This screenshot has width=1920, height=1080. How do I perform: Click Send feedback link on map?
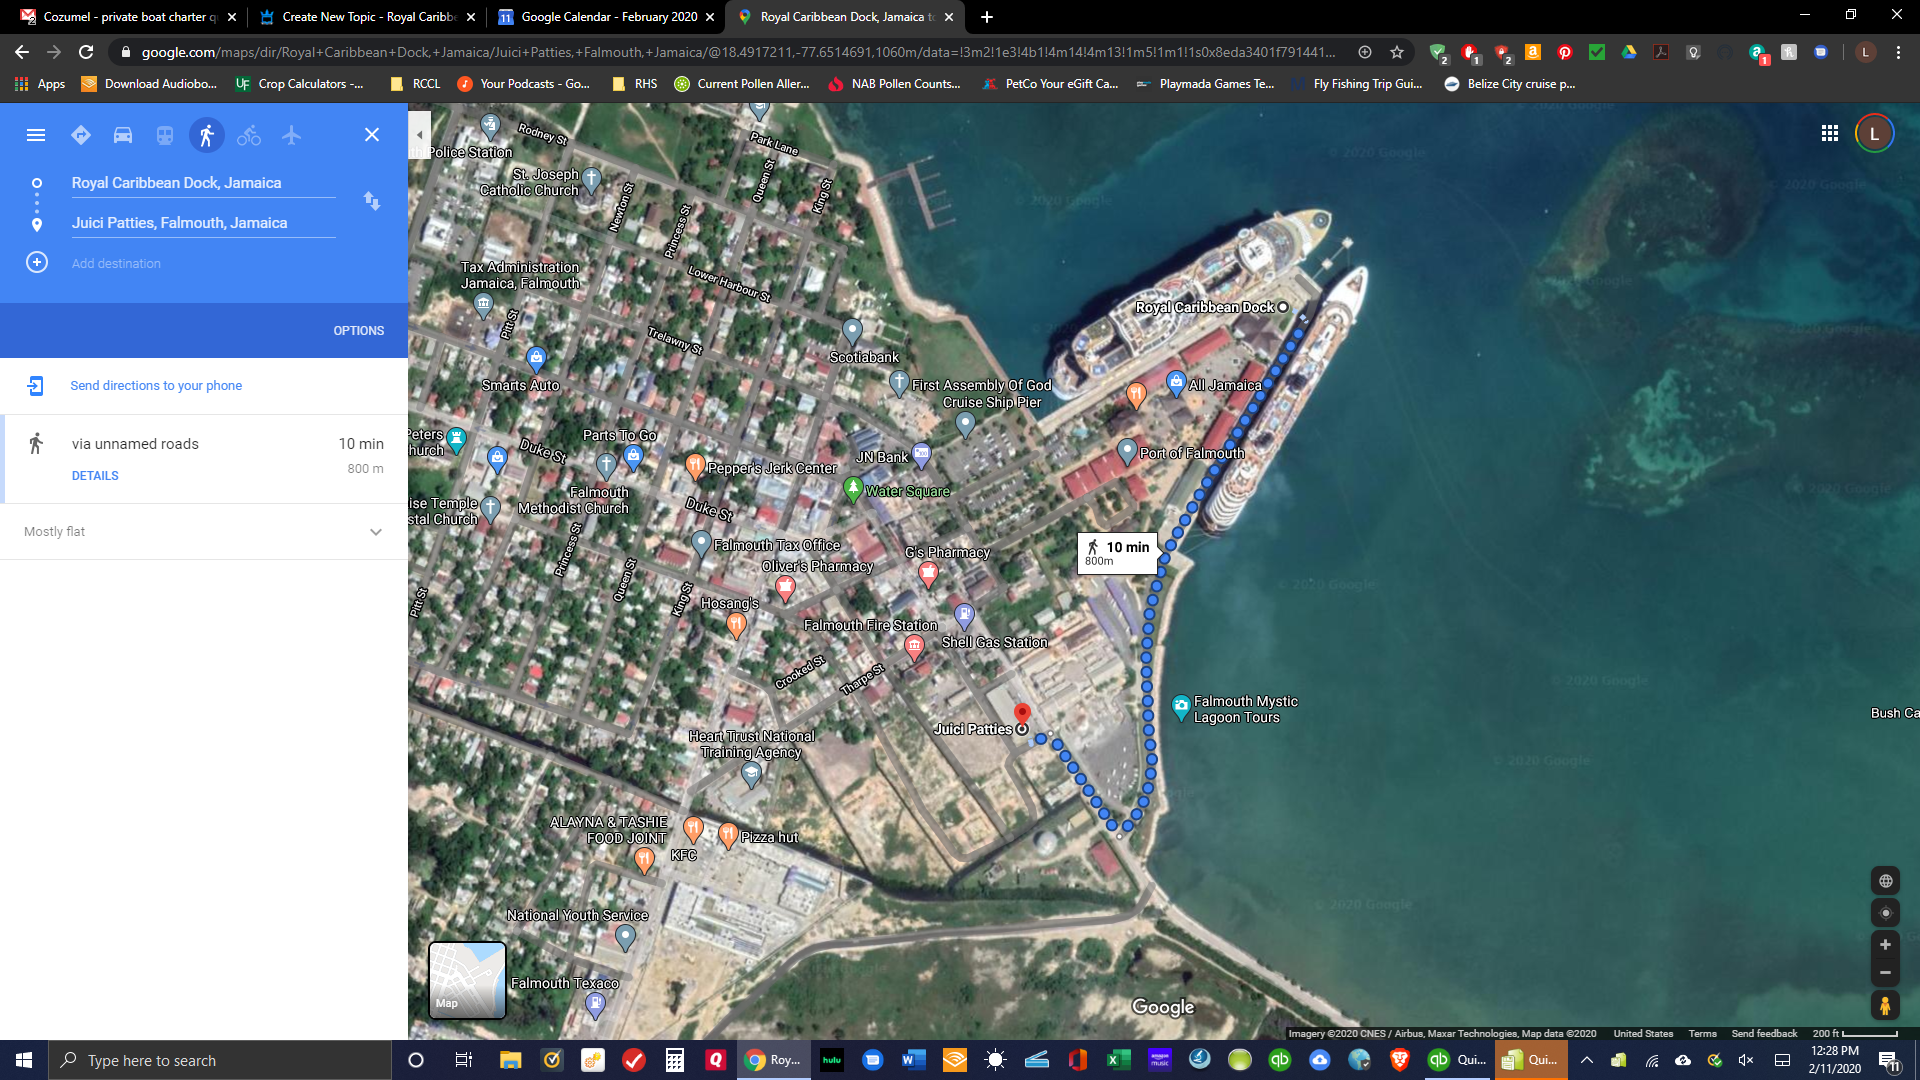click(x=1764, y=1034)
